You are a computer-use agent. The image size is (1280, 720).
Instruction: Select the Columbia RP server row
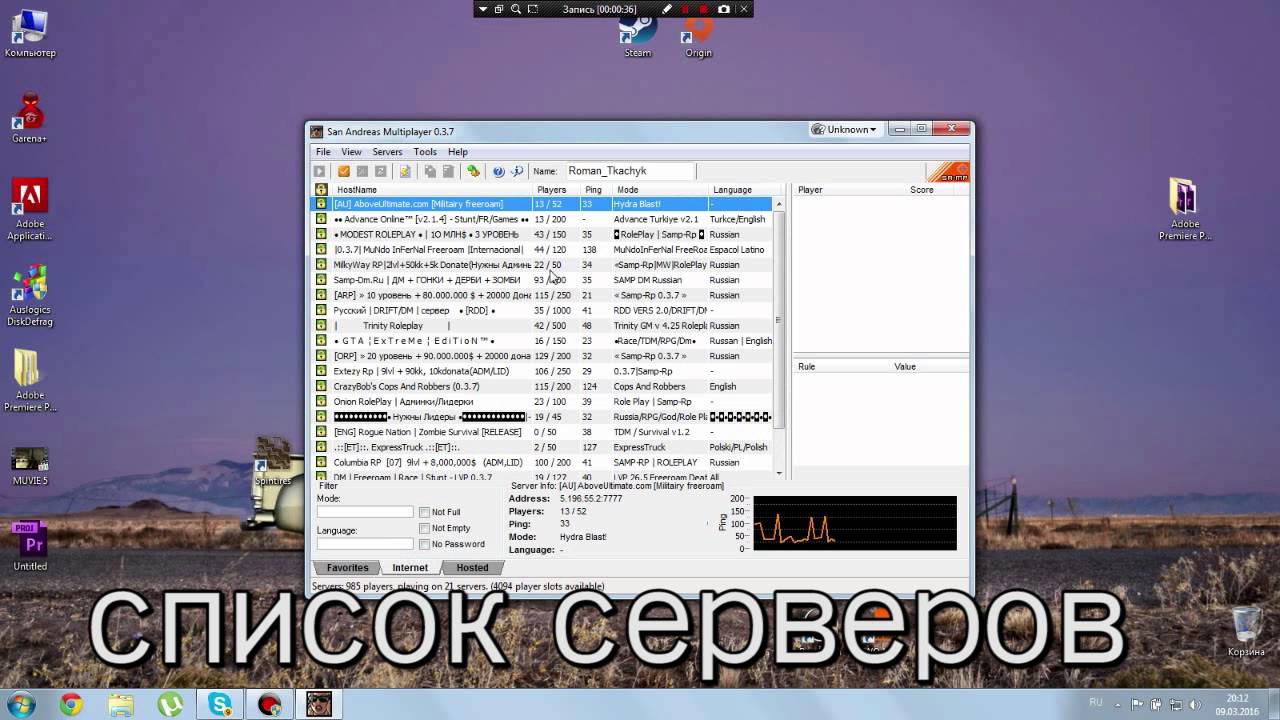(x=543, y=462)
